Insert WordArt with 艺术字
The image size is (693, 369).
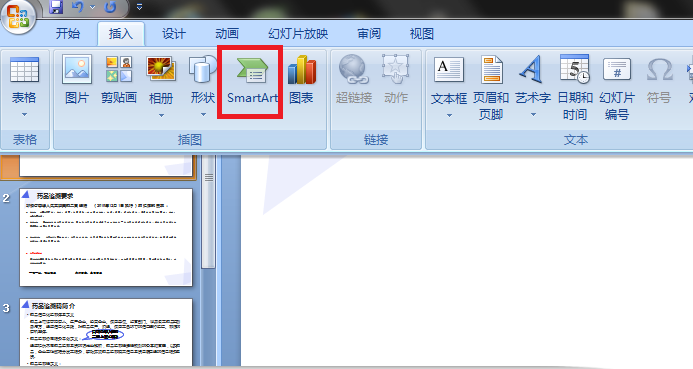(533, 80)
